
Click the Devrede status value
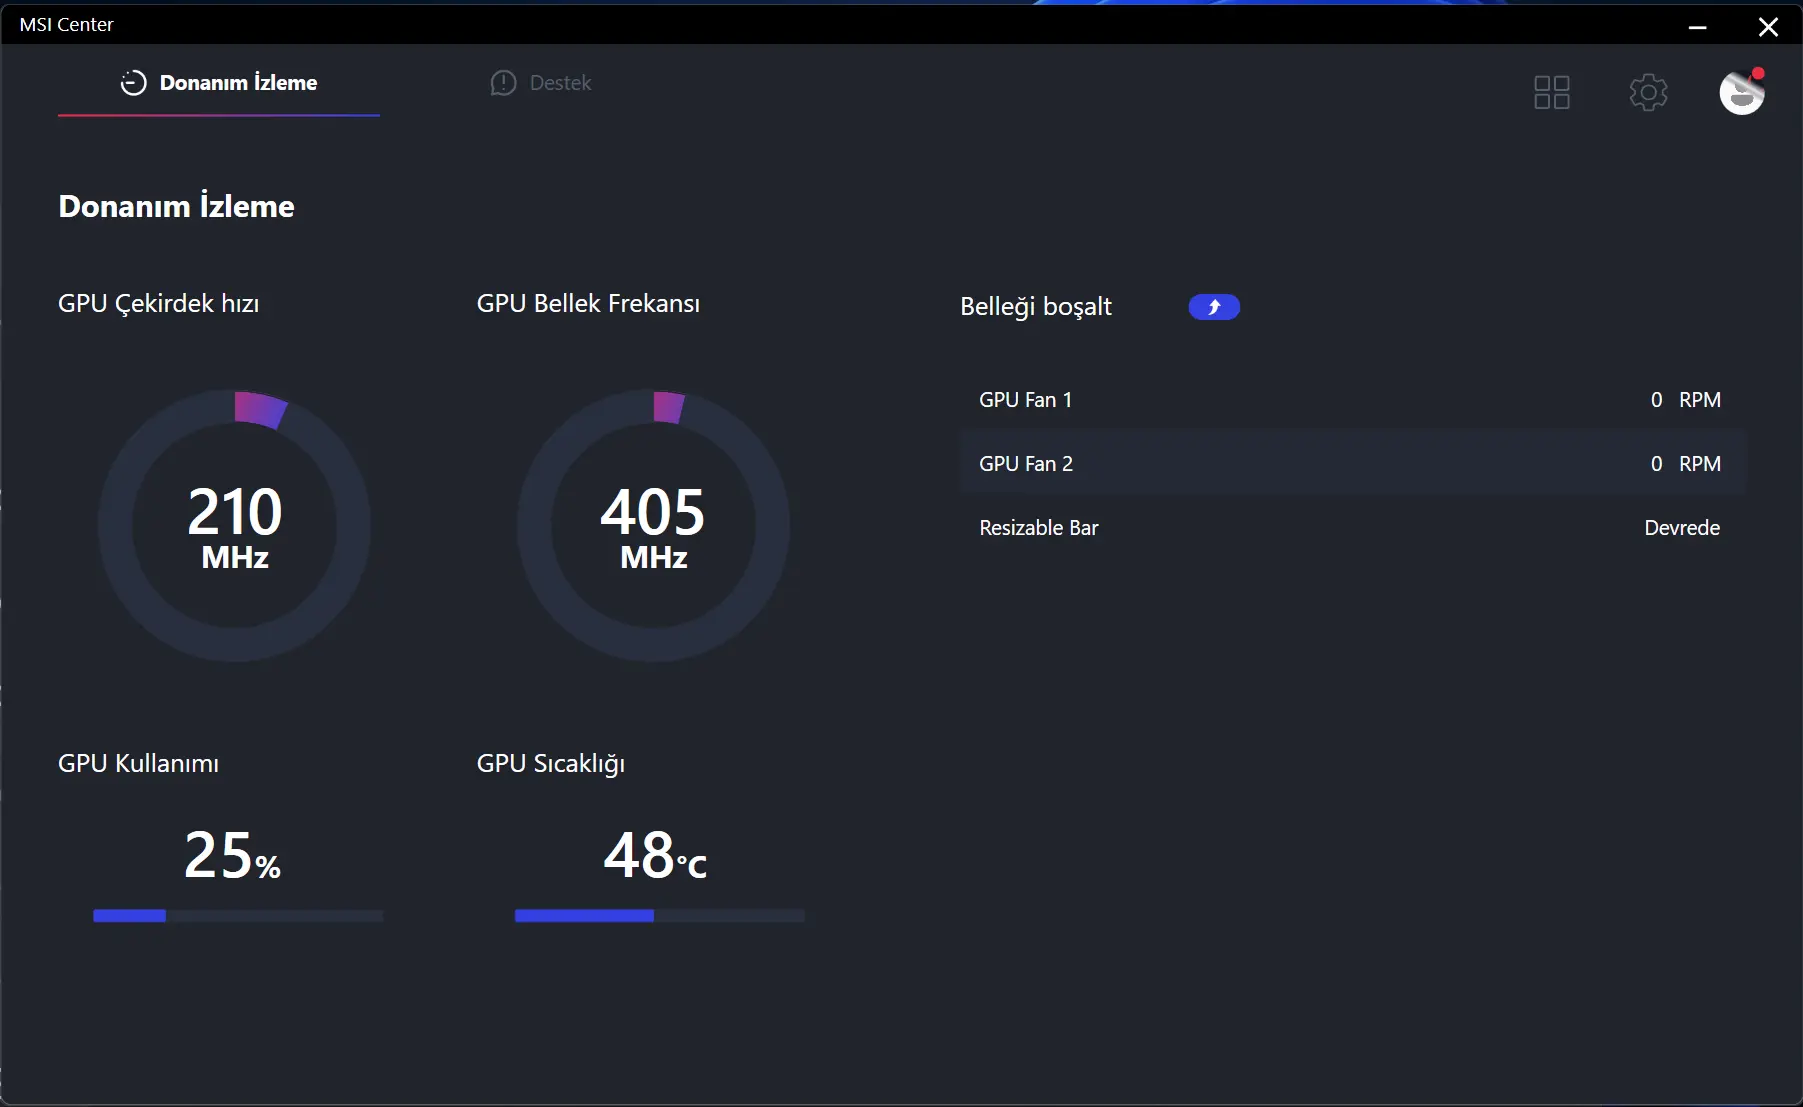(x=1682, y=528)
